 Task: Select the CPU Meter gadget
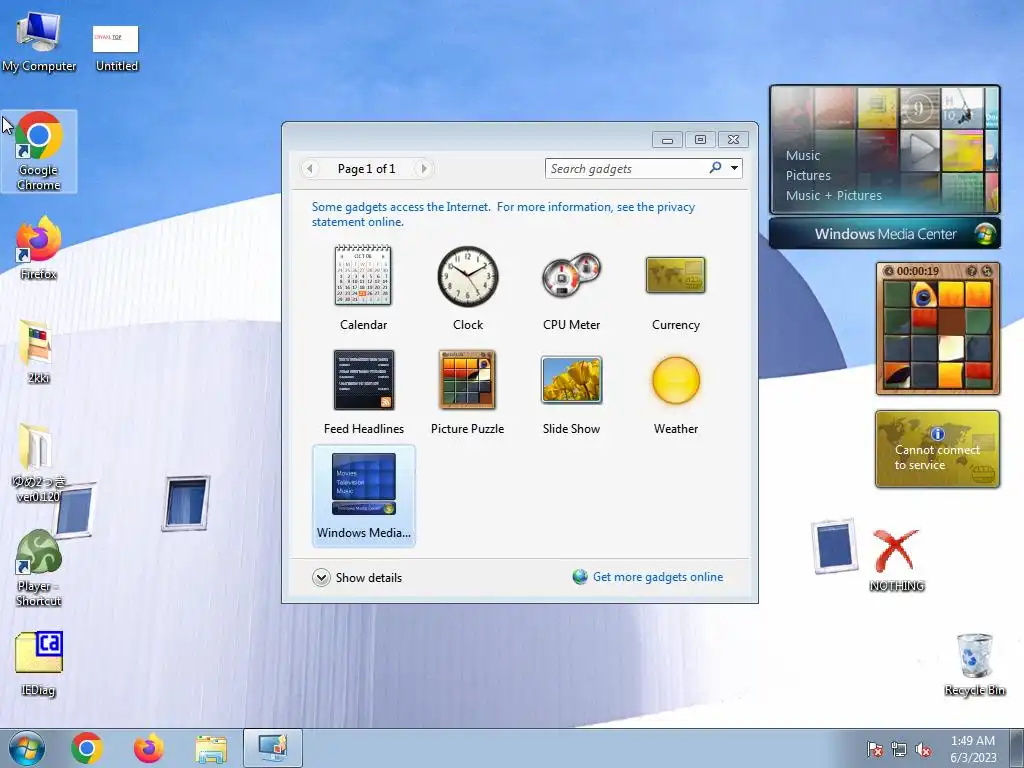point(571,287)
